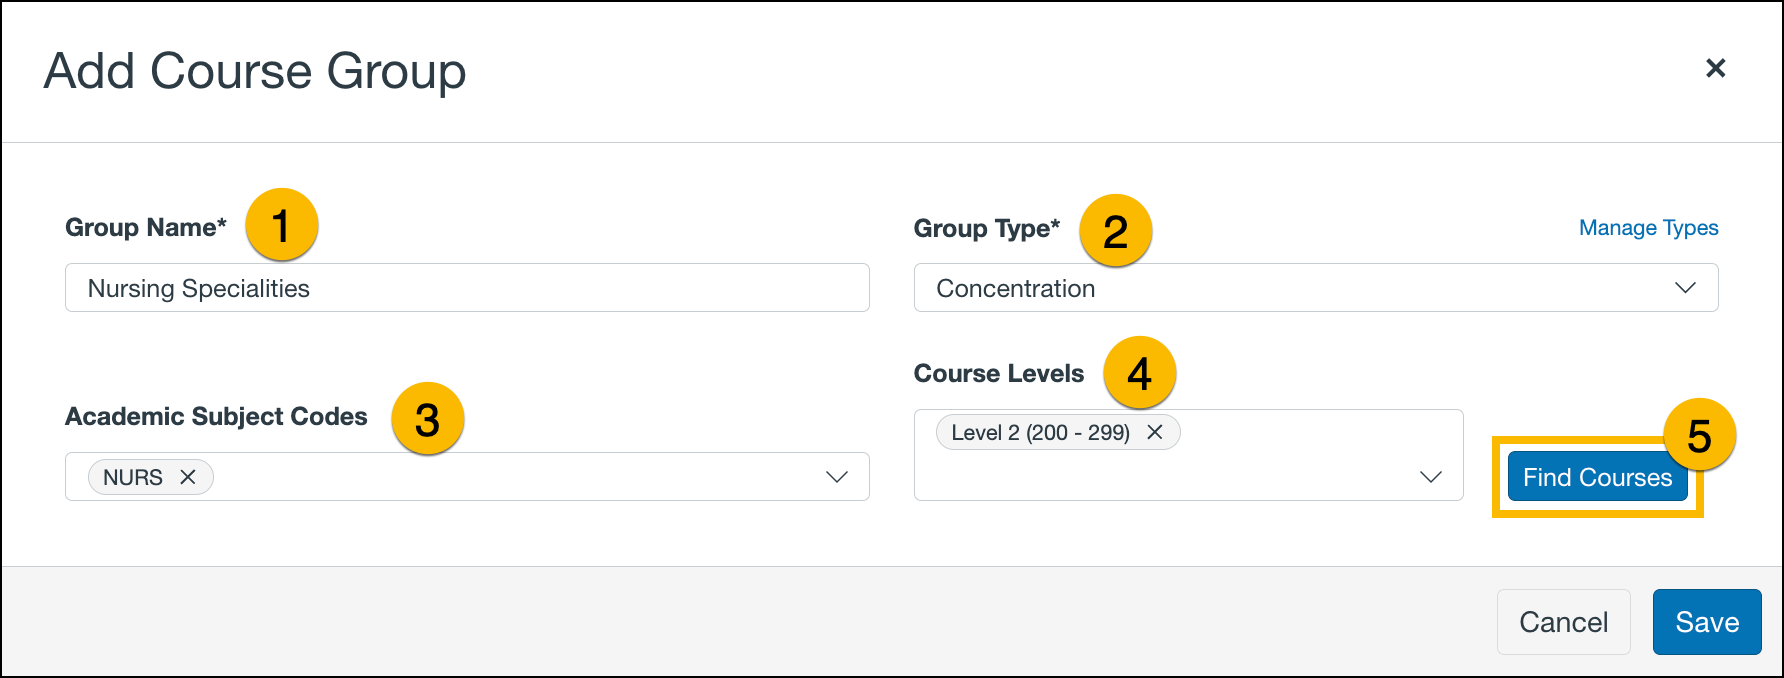Image resolution: width=1784 pixels, height=678 pixels.
Task: Remove the Level 2 (200 - 299) selection
Action: pyautogui.click(x=1155, y=432)
